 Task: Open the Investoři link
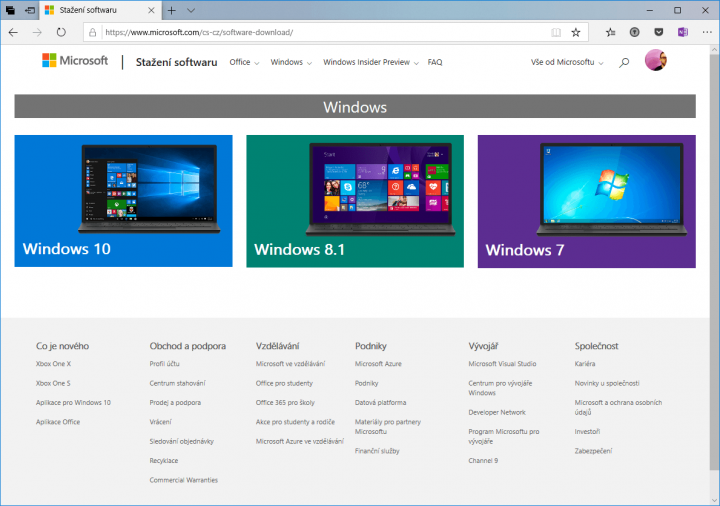click(587, 432)
